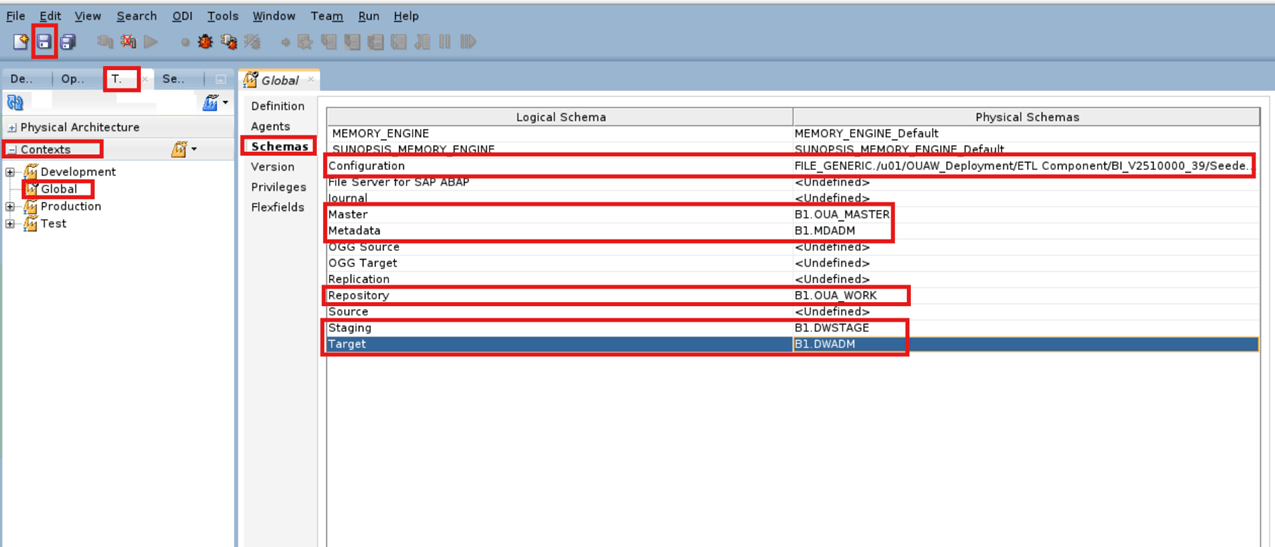Click the Physical Schemas column header
The image size is (1275, 547).
[1027, 117]
